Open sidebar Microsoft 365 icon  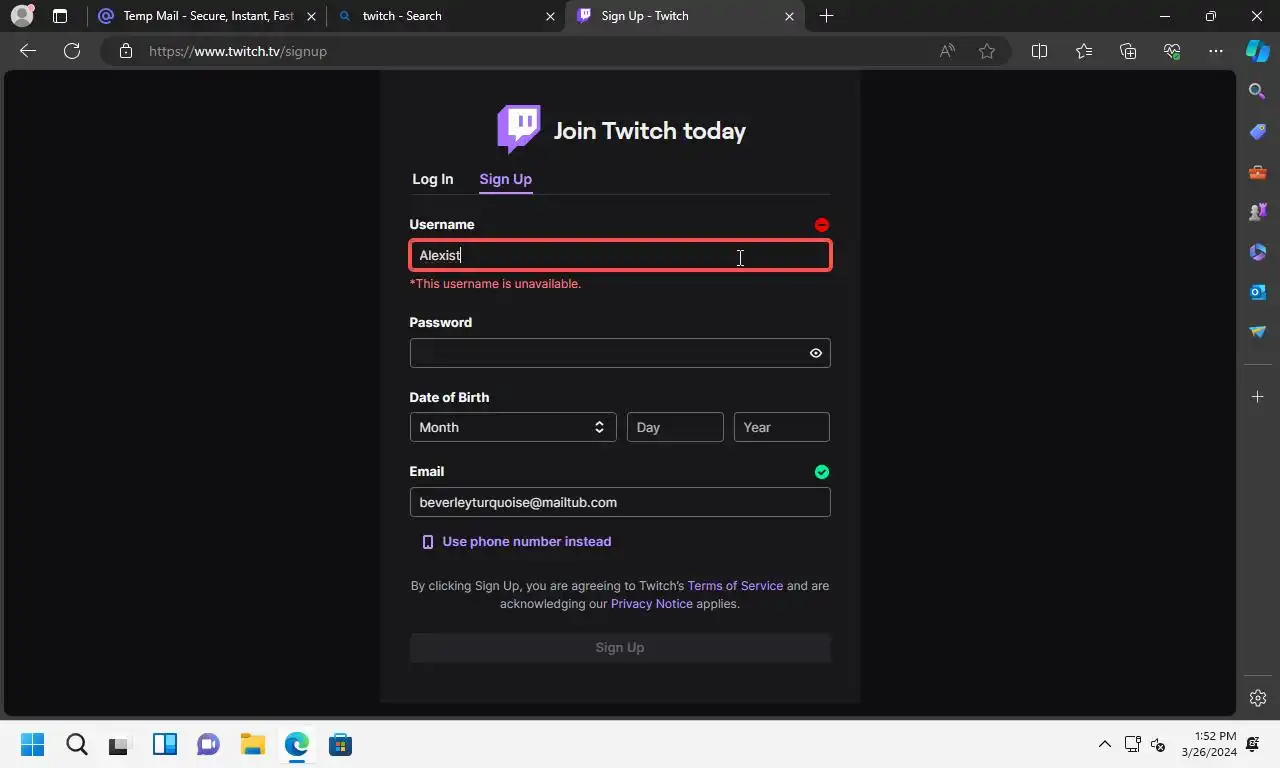[1258, 252]
